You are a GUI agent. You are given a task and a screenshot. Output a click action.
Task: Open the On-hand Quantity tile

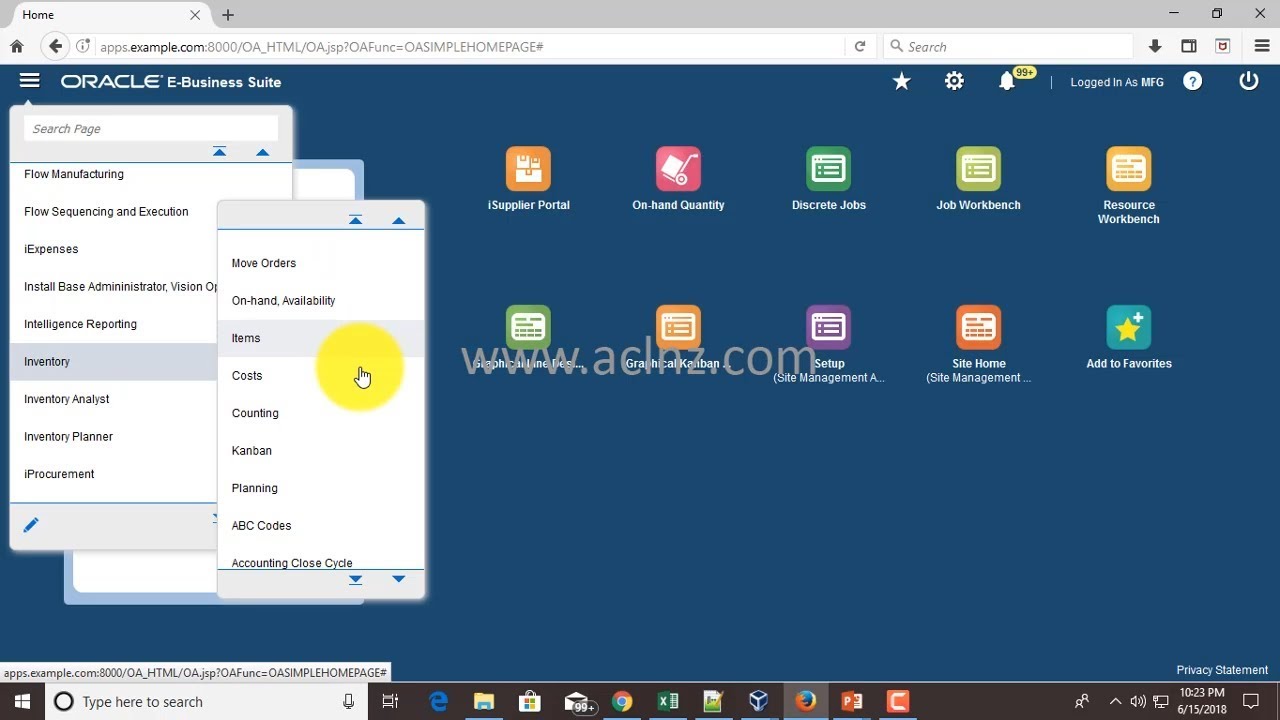coord(678,169)
